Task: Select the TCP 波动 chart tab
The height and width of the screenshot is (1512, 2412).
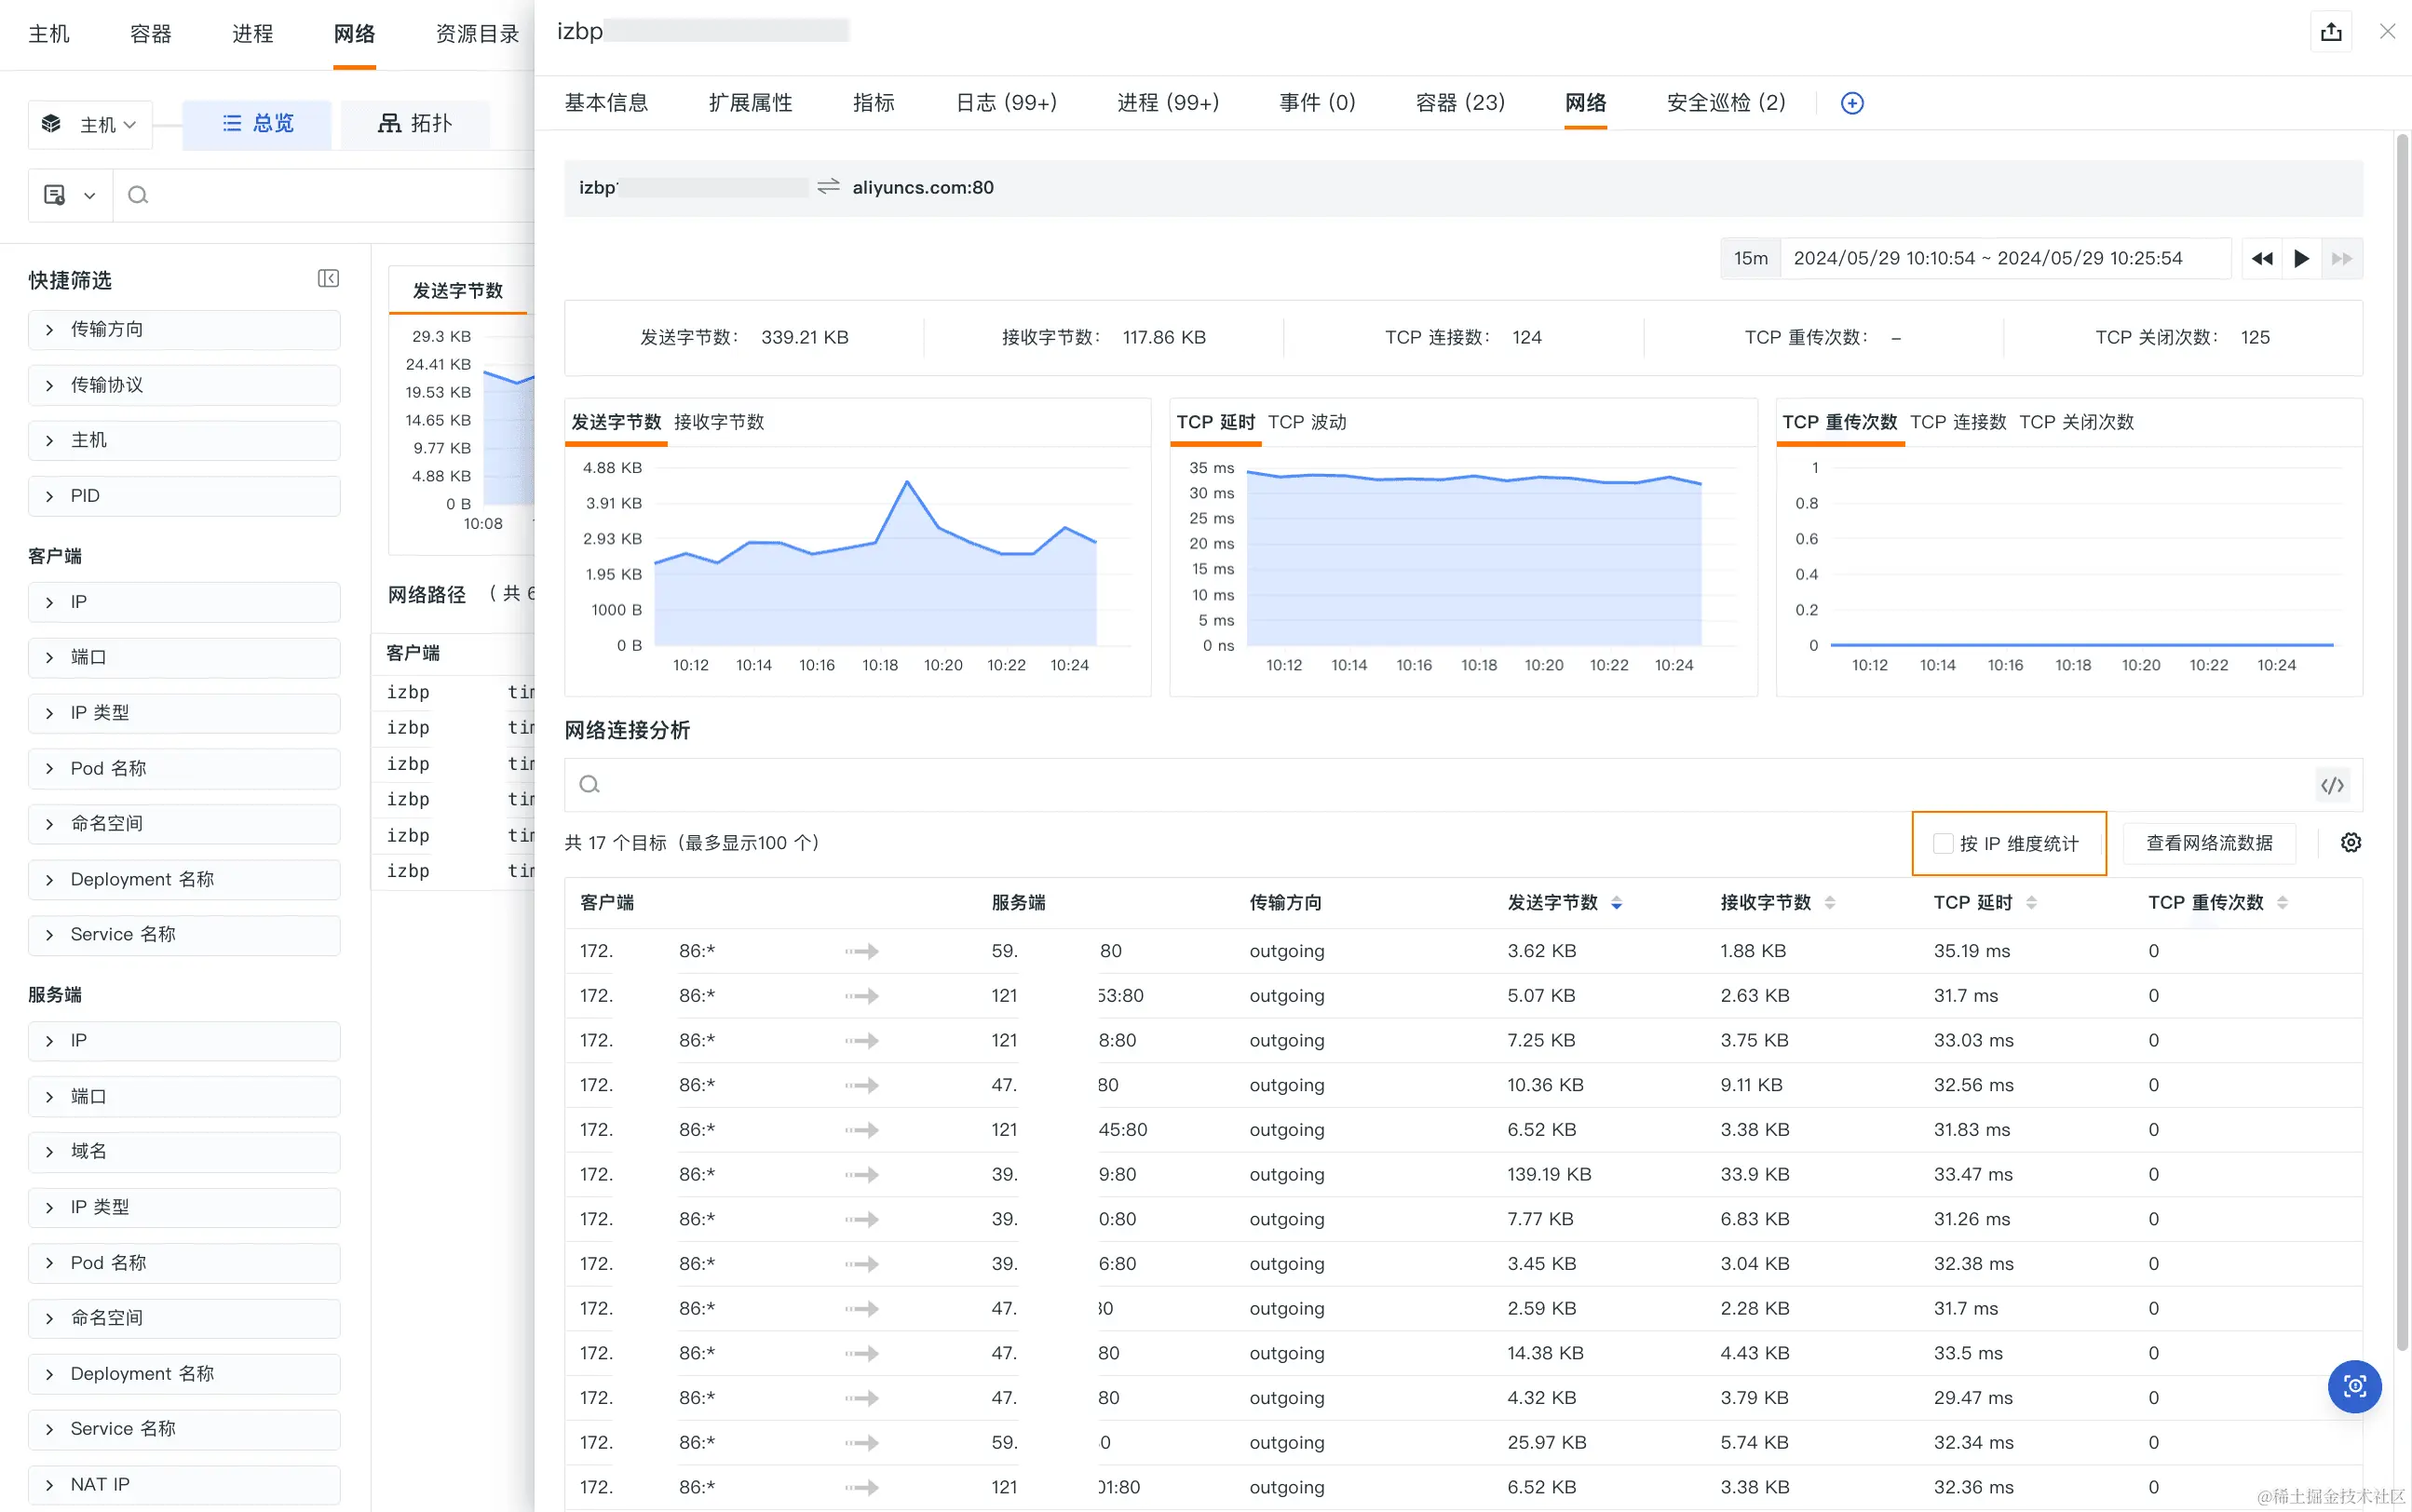Action: coord(1307,422)
